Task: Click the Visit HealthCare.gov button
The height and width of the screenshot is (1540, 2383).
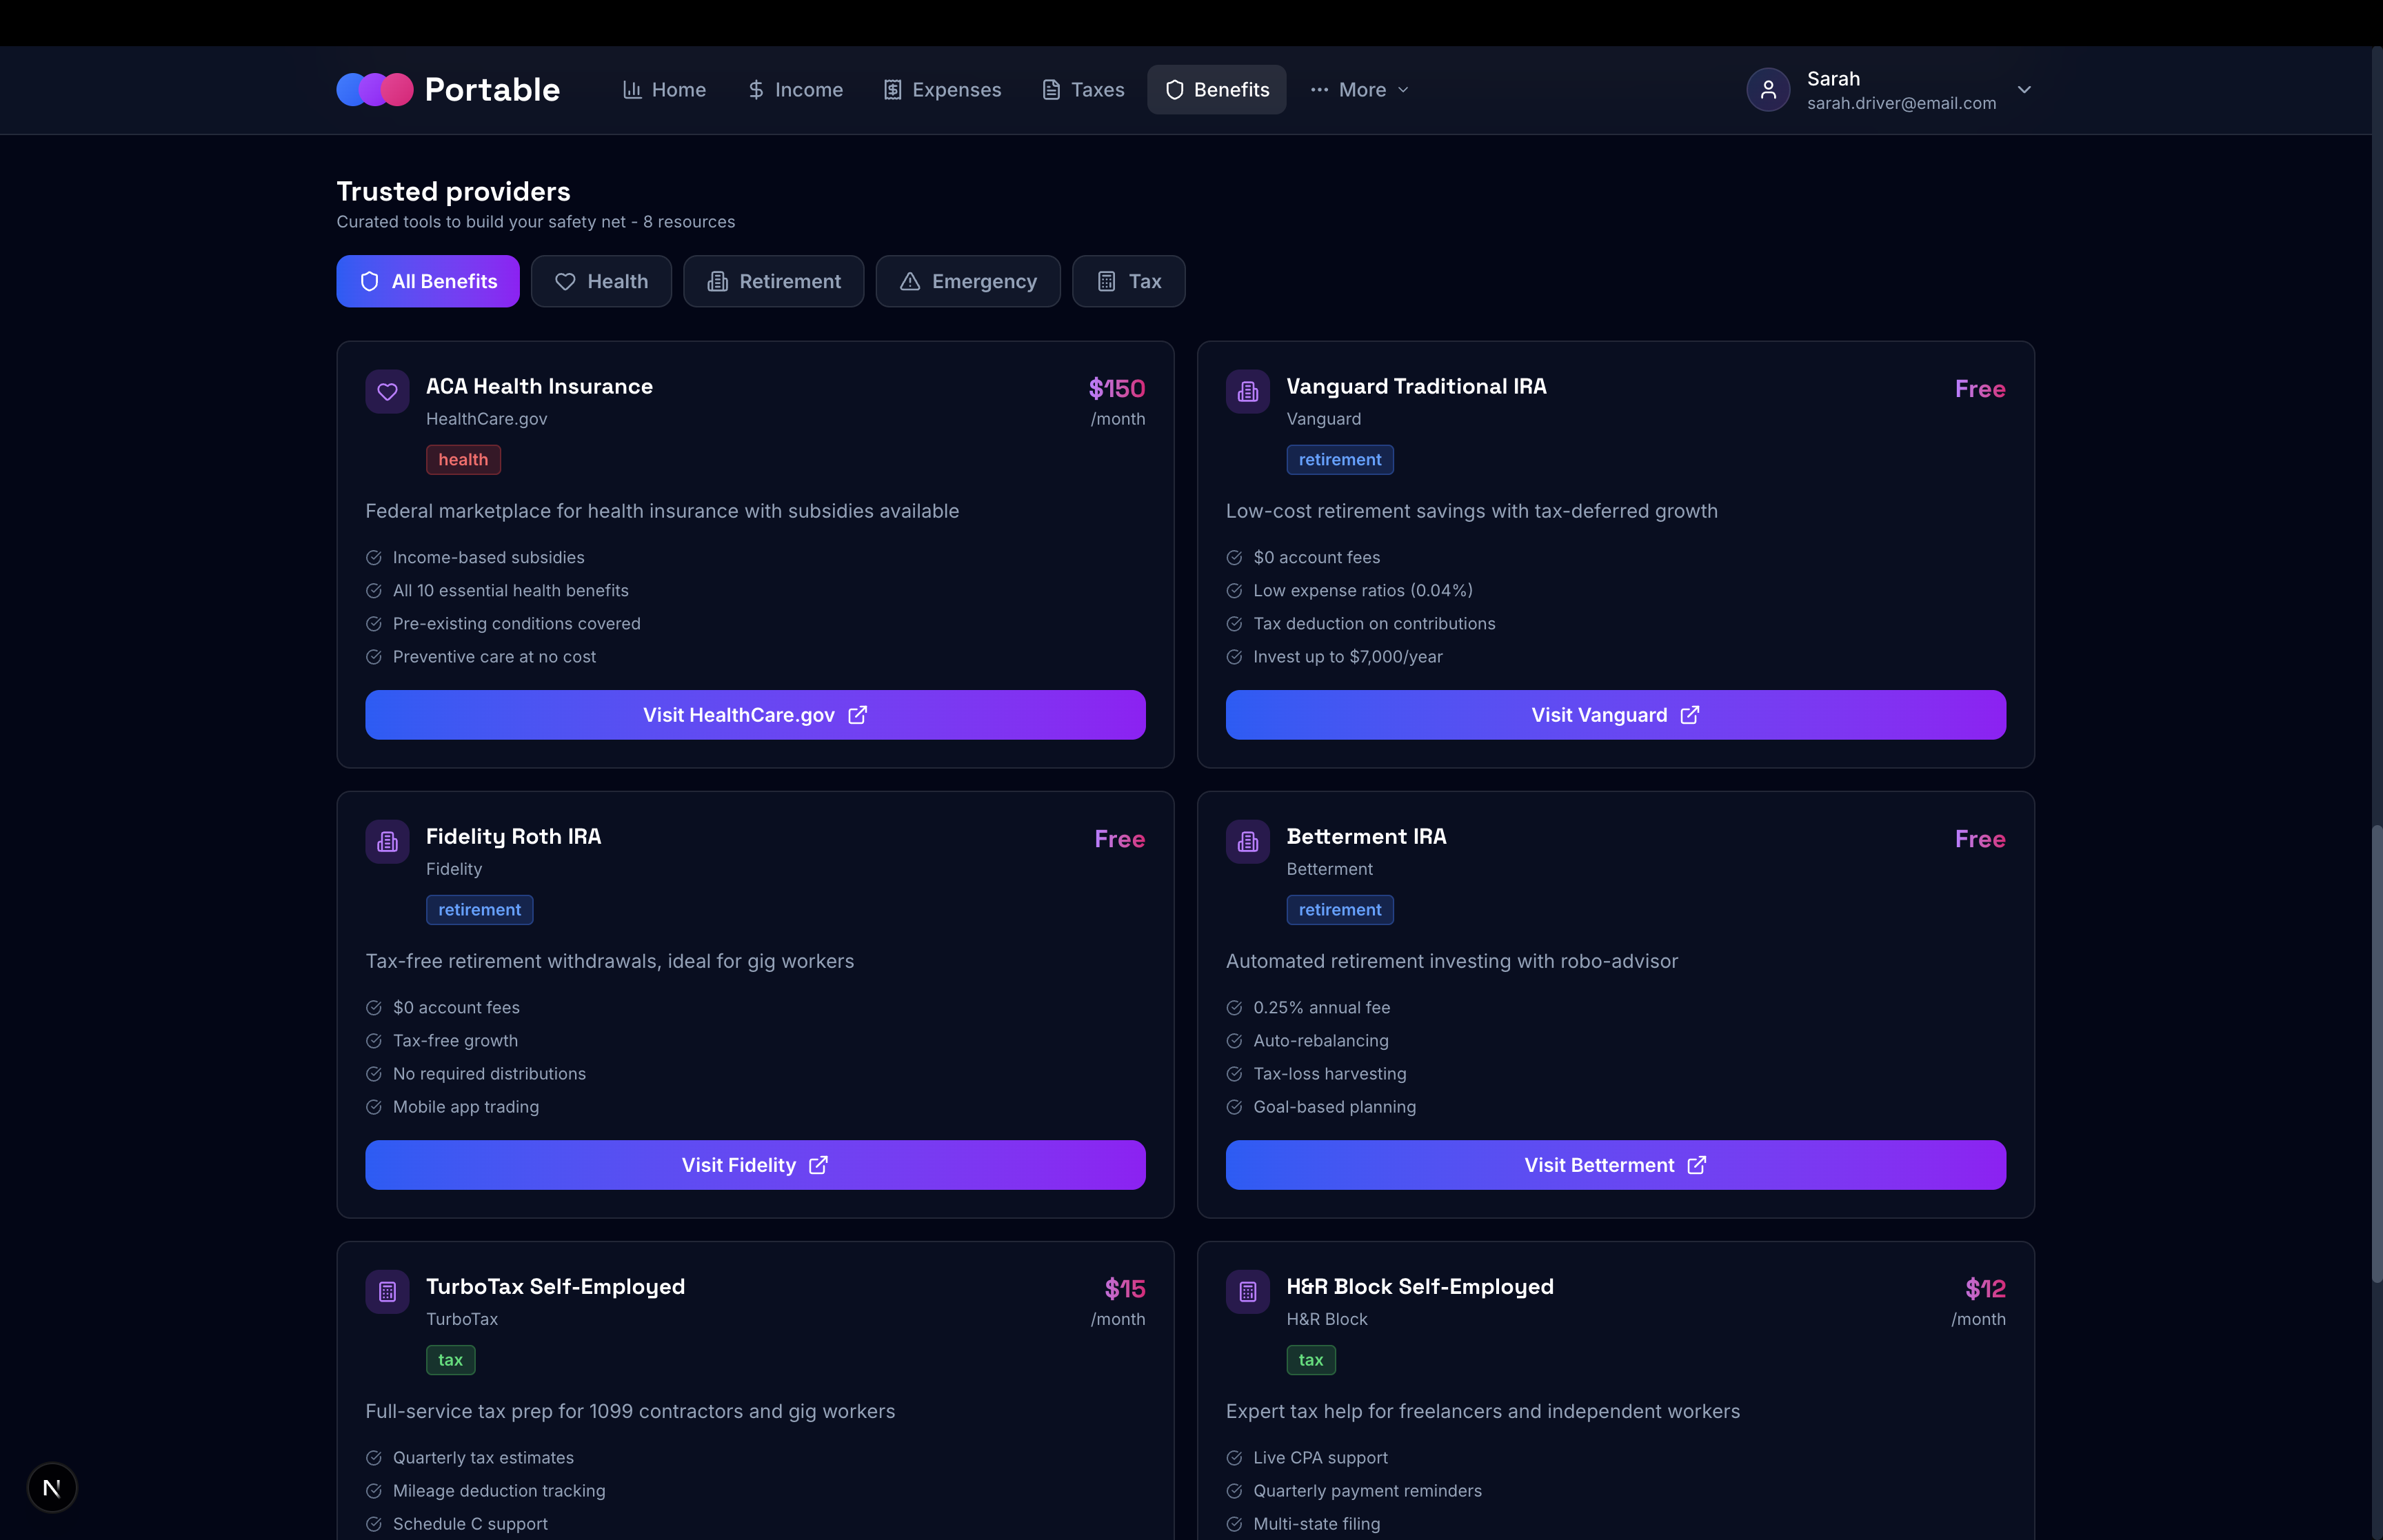Action: [755, 715]
